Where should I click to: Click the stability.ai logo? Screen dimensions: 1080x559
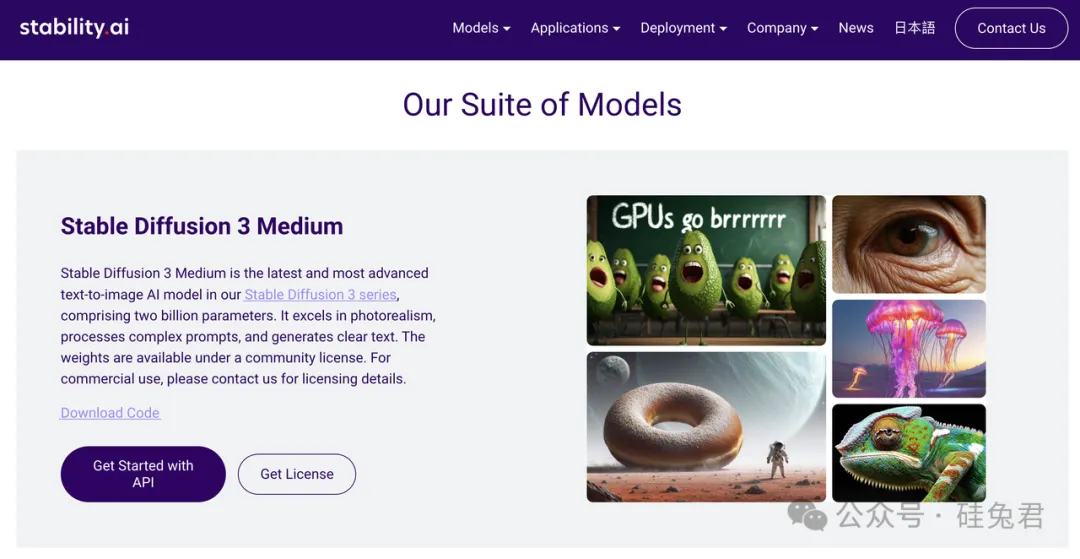tap(74, 27)
